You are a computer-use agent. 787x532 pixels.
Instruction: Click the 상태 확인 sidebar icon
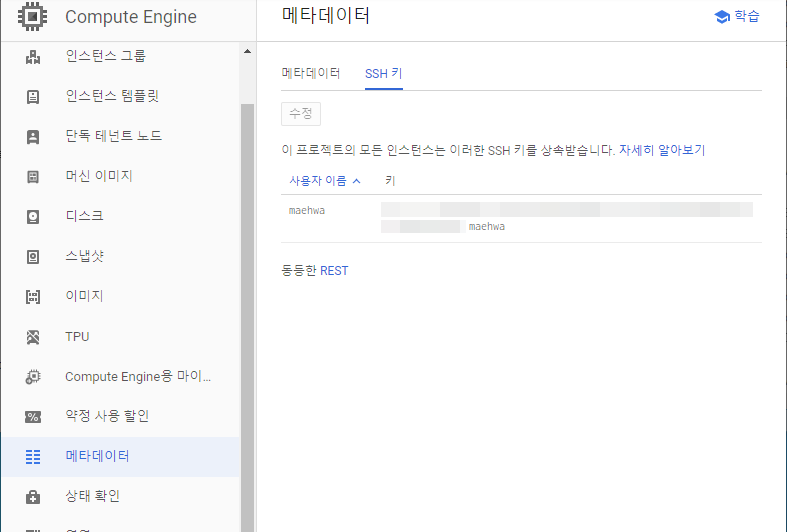(33, 497)
